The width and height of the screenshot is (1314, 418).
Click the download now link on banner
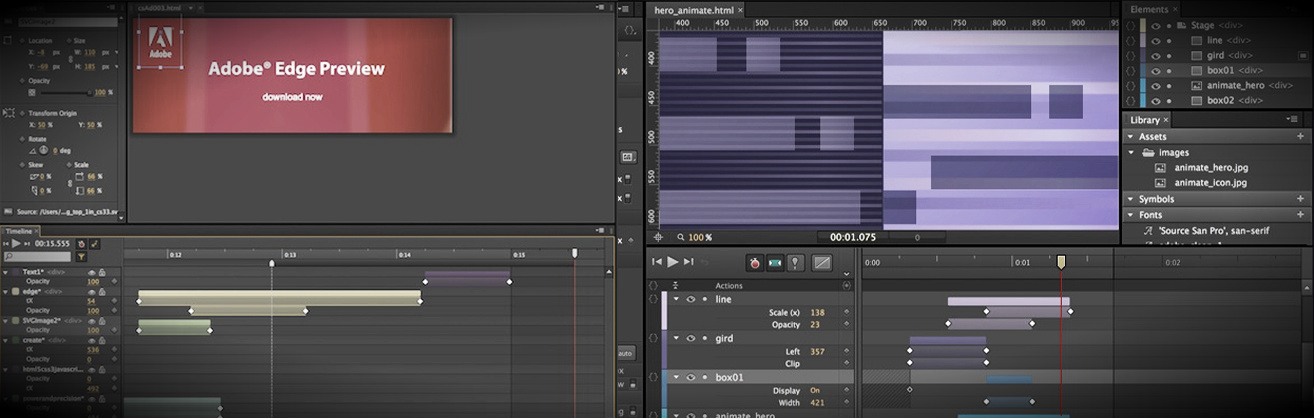click(x=292, y=97)
